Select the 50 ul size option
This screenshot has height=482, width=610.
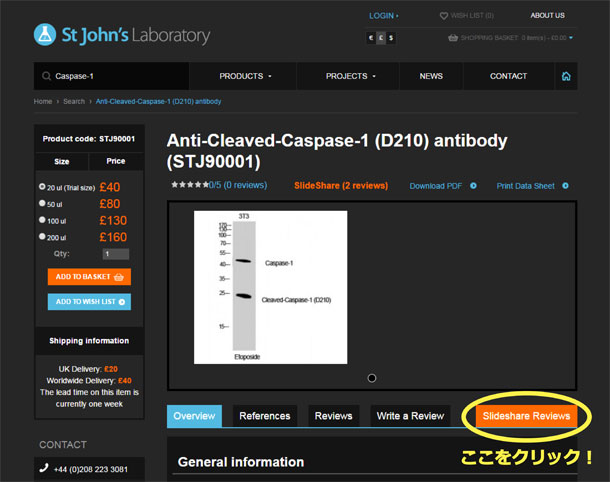pyautogui.click(x=42, y=203)
